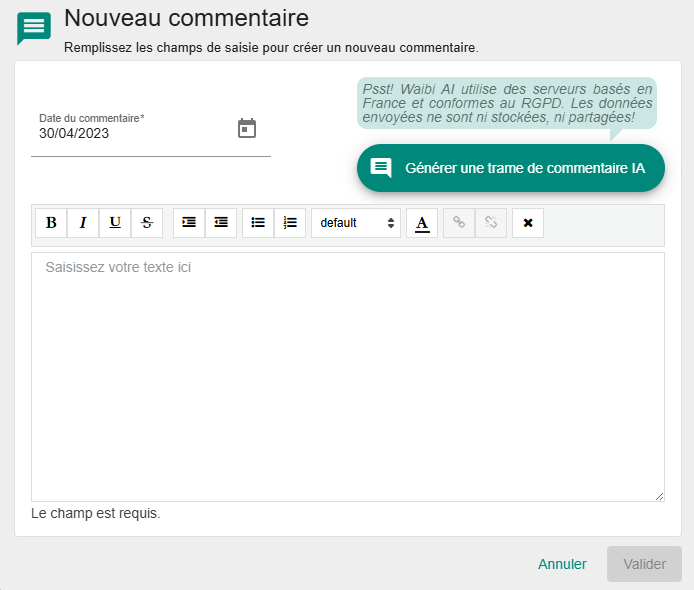Click the 'Nouveau commentaire' heading
This screenshot has height=590, width=694.
[186, 18]
